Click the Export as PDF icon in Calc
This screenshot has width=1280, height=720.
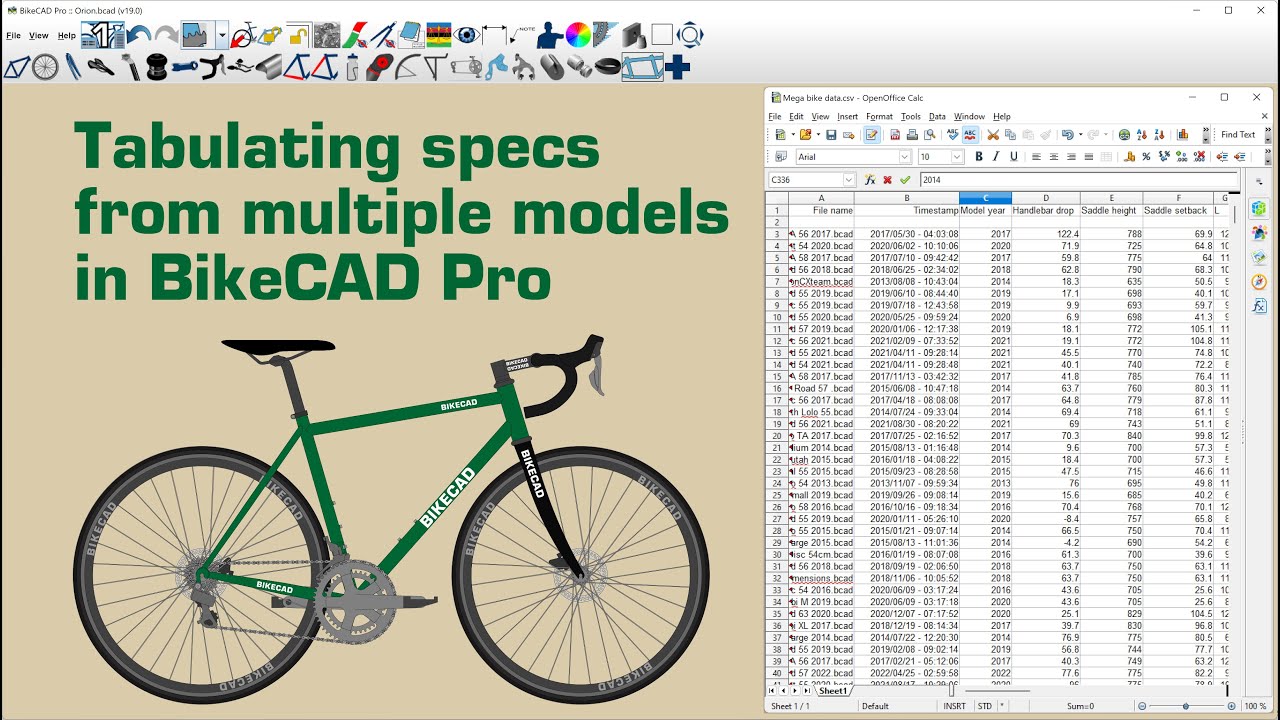pyautogui.click(x=895, y=135)
